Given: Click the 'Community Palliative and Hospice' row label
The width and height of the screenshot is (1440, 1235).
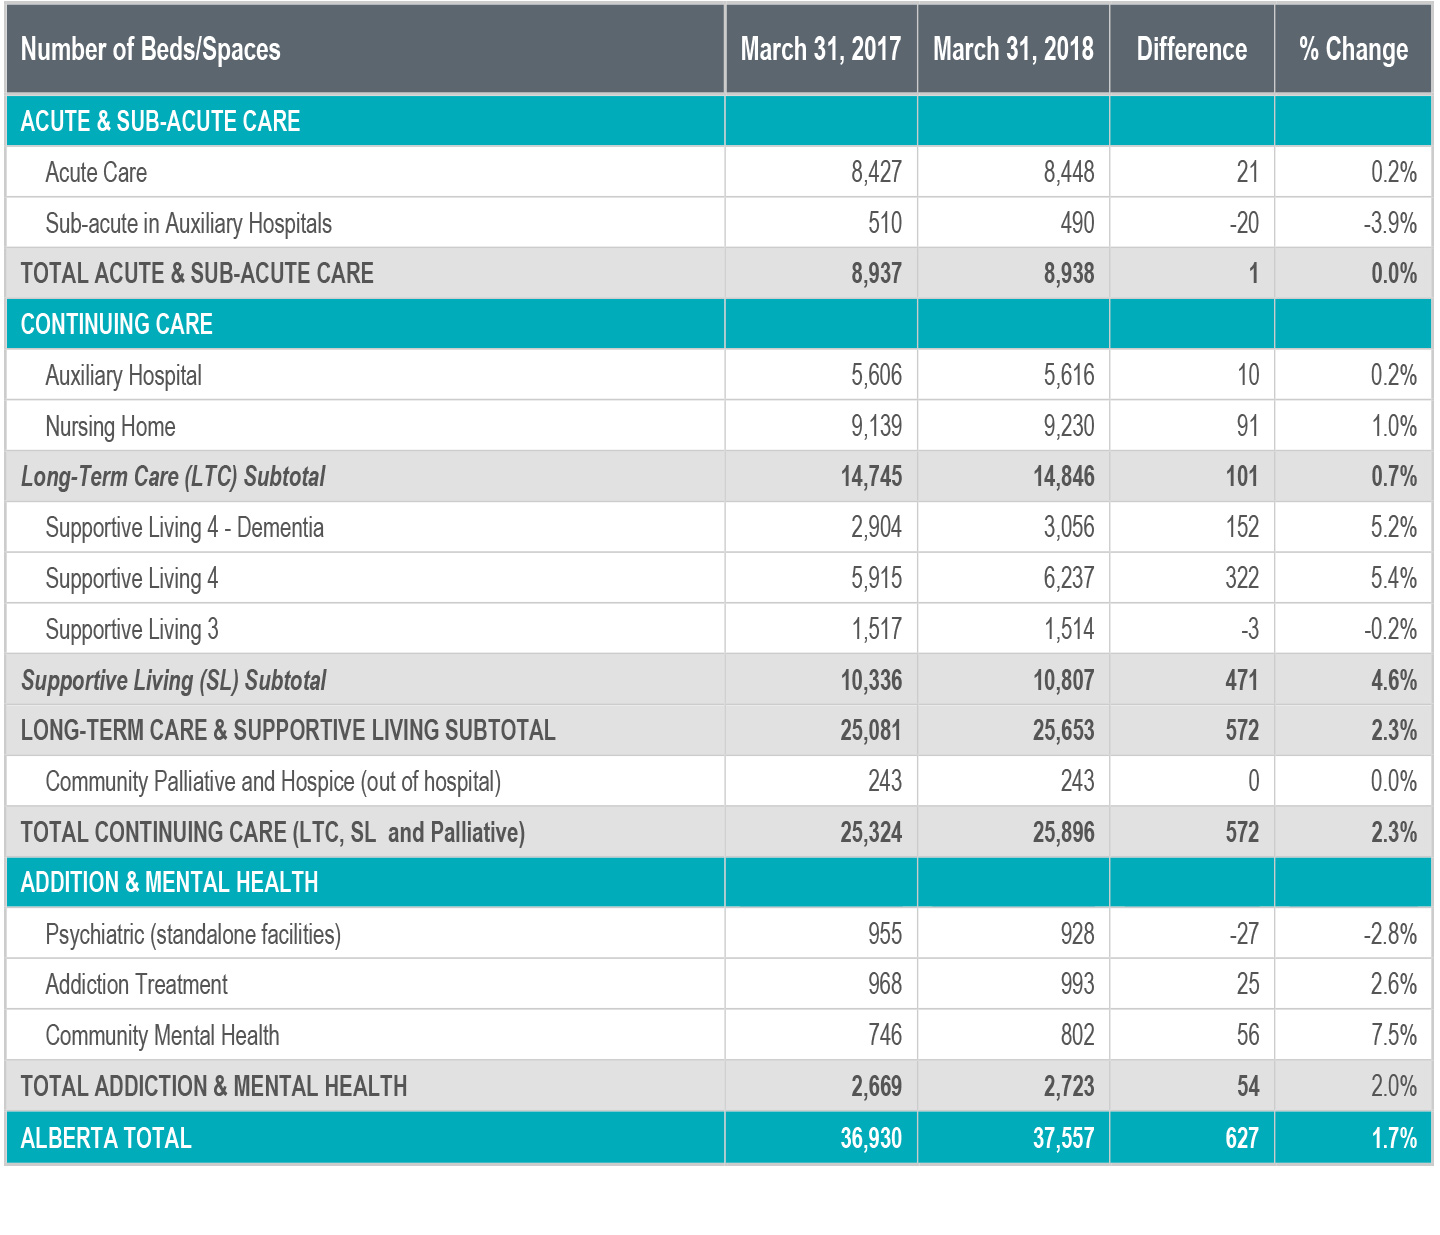Looking at the screenshot, I should point(273,782).
